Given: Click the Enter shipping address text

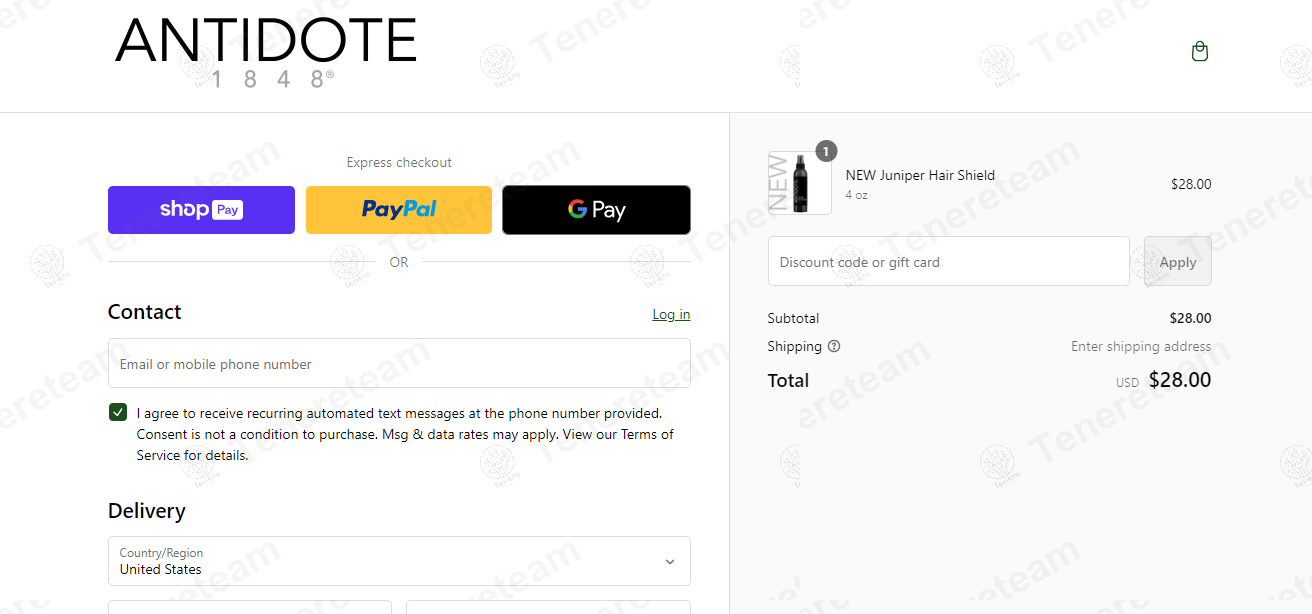Looking at the screenshot, I should 1141,346.
